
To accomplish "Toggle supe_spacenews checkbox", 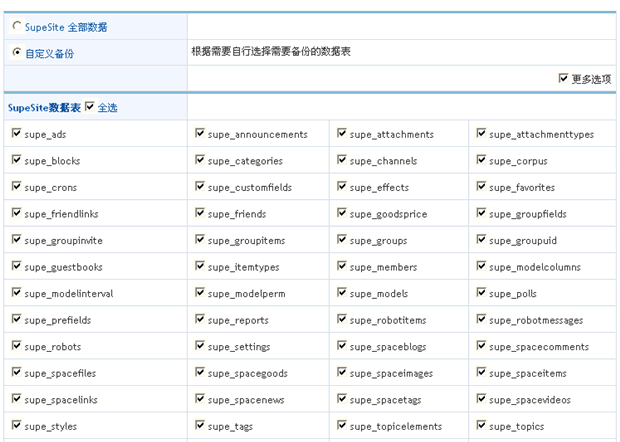I will click(x=200, y=398).
